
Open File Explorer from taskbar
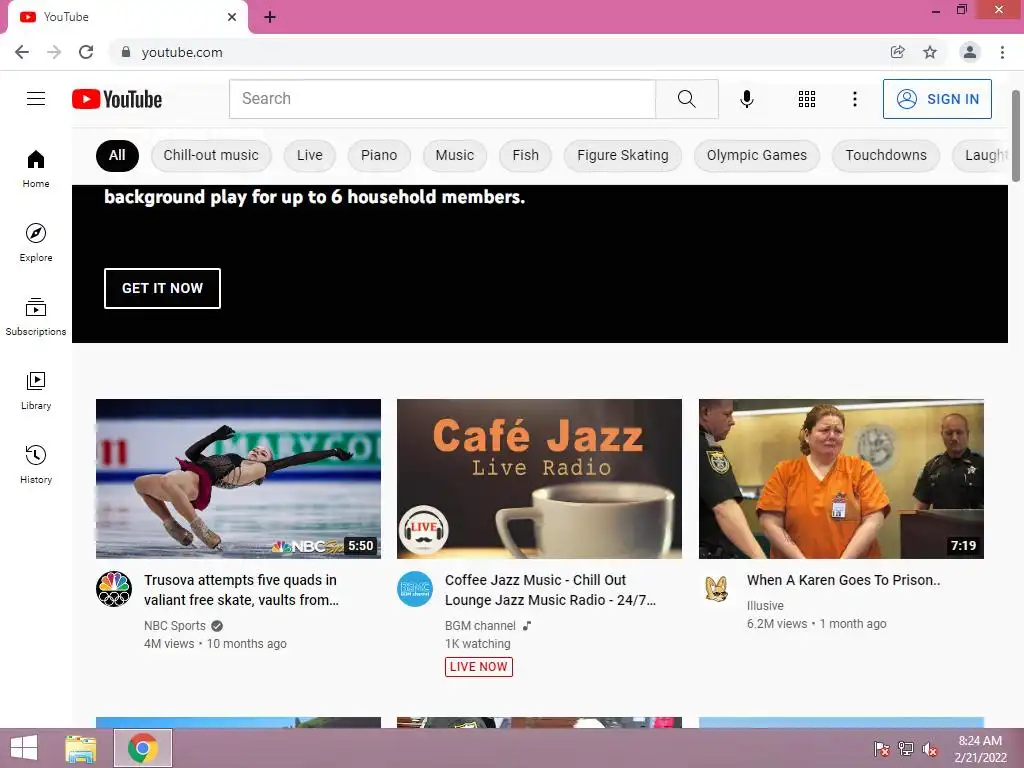[x=81, y=748]
